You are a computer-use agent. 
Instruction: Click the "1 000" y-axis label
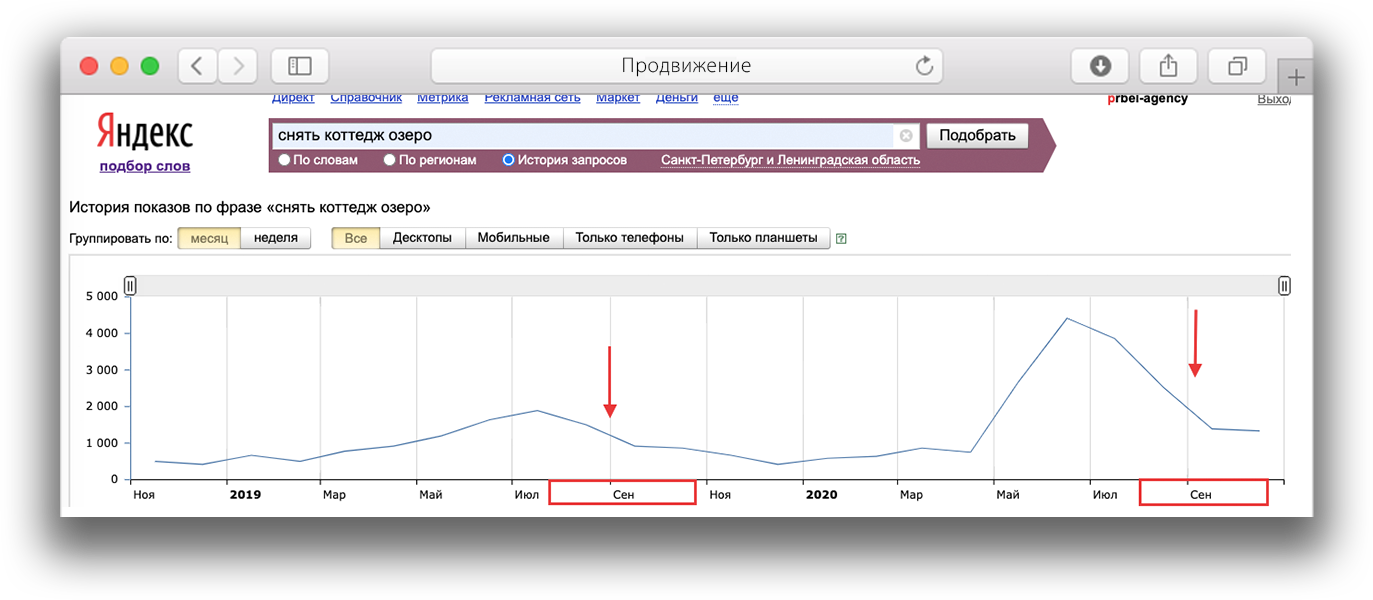[x=102, y=443]
